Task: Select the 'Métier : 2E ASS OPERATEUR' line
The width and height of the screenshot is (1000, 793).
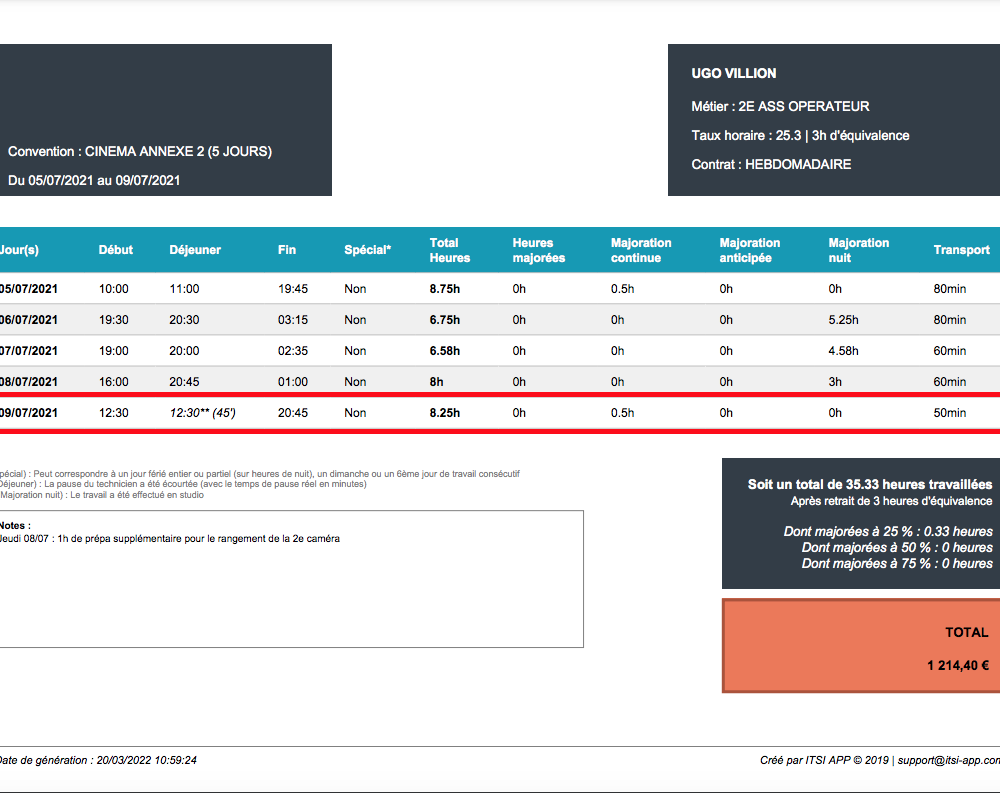Action: pyautogui.click(x=780, y=107)
